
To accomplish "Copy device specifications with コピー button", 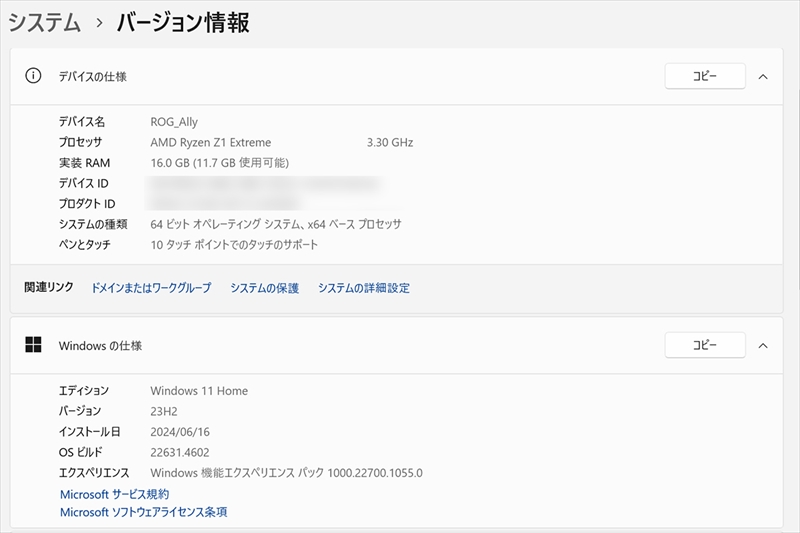I will [705, 76].
